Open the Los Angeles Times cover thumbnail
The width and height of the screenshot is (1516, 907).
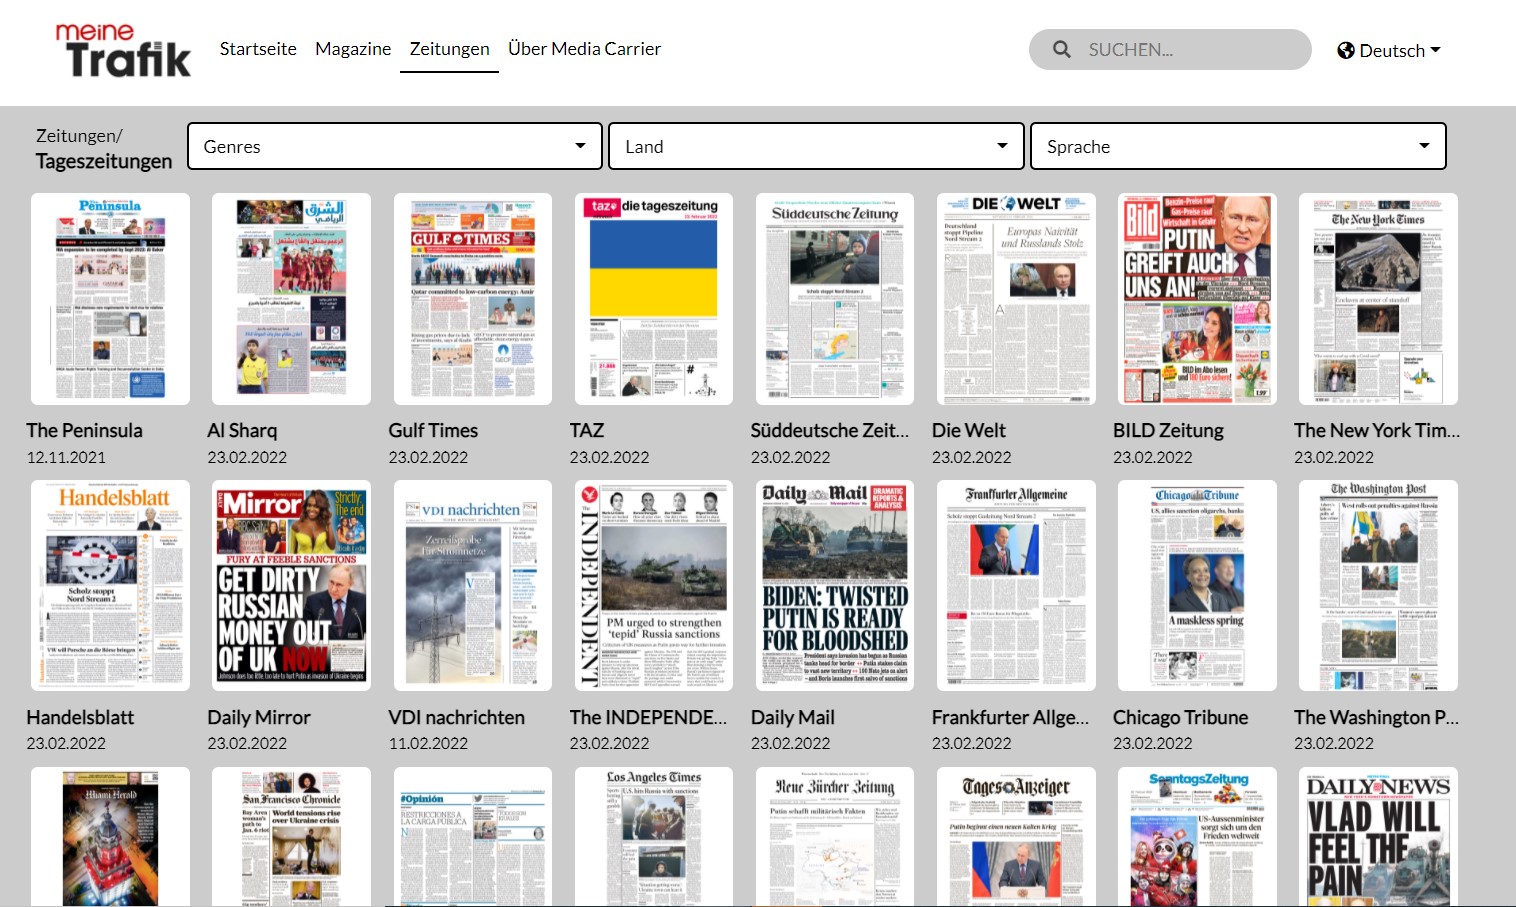tap(654, 837)
